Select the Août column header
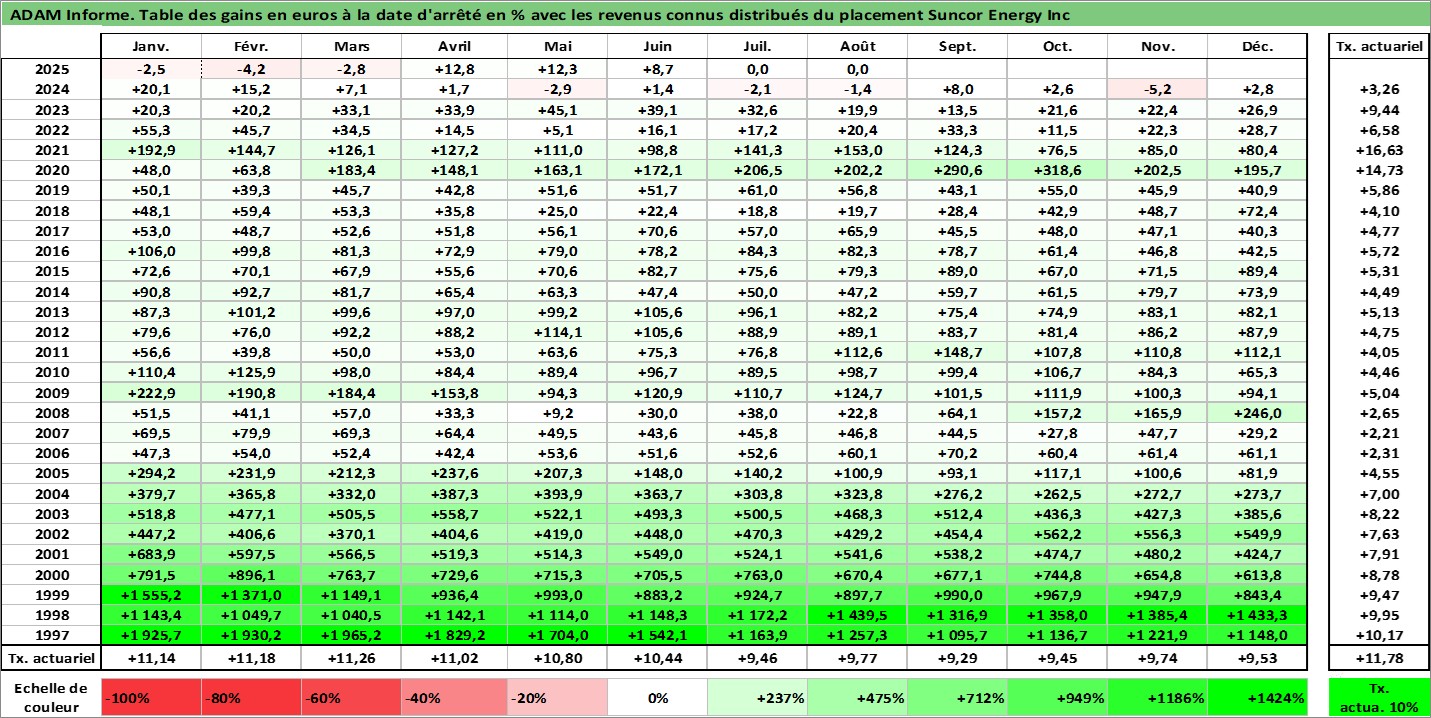This screenshot has height=718, width=1431. (x=858, y=47)
